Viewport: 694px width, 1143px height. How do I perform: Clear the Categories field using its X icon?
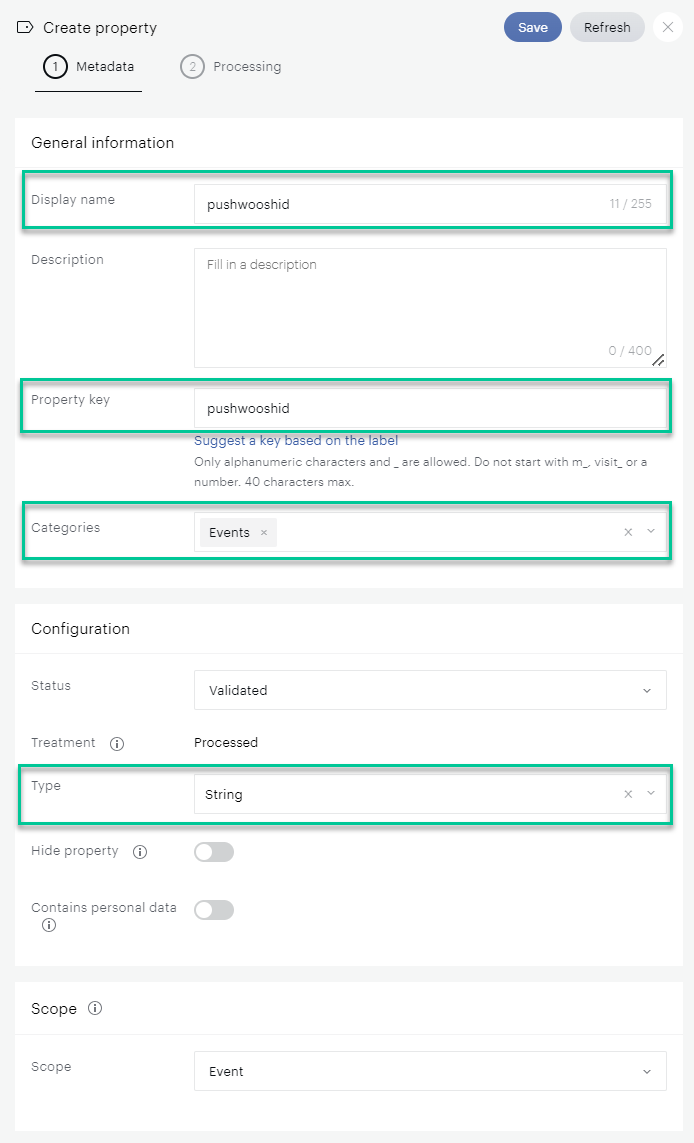(627, 531)
